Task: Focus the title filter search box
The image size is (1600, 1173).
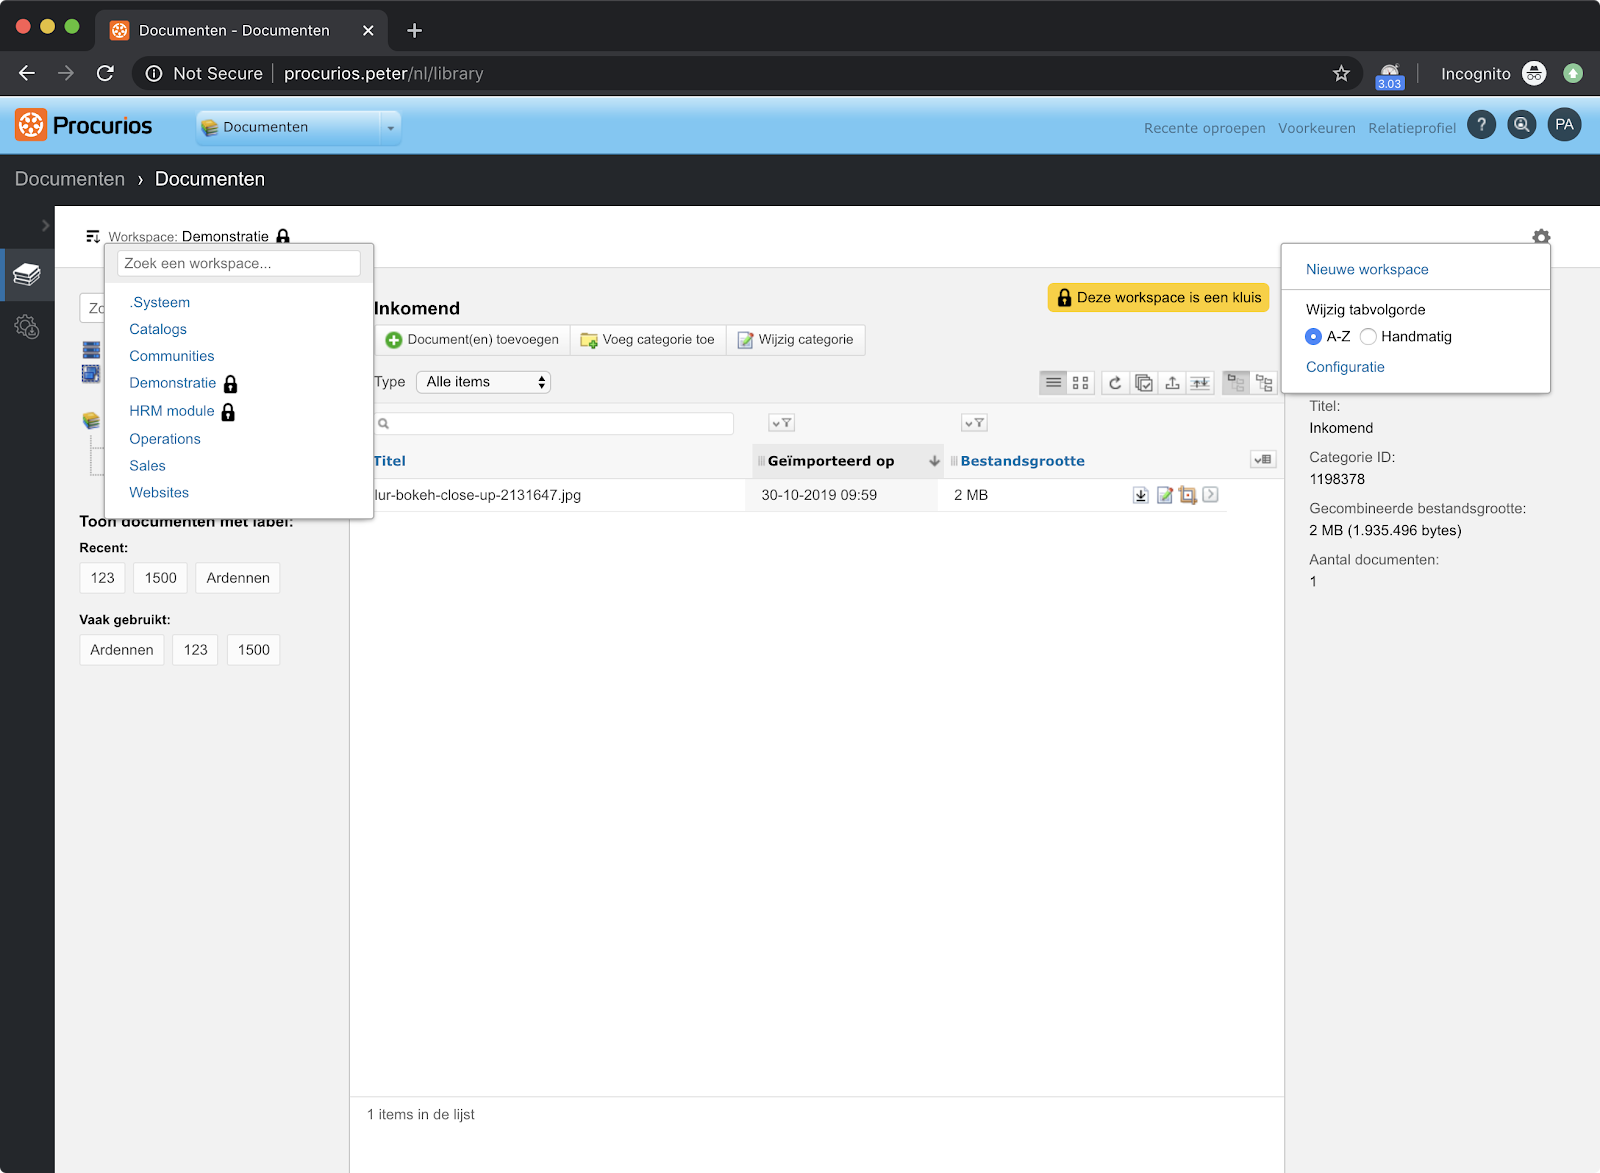Action: point(554,423)
